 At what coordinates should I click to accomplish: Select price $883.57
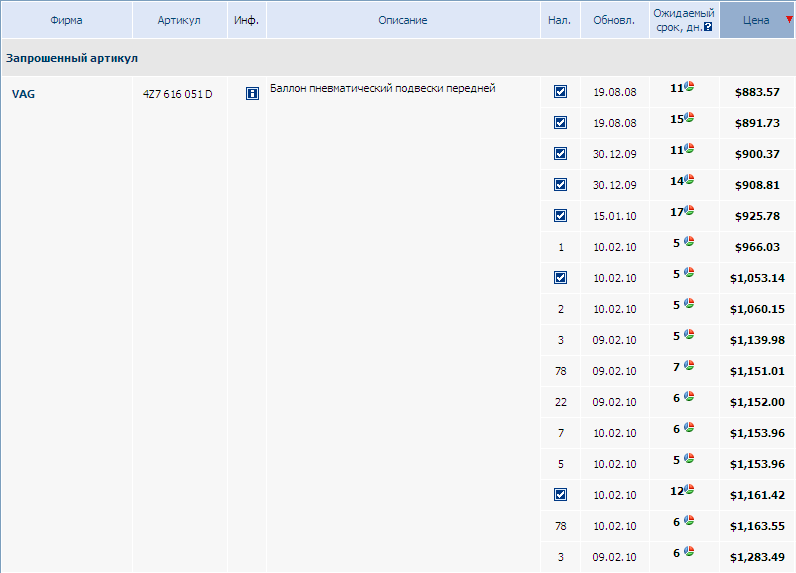click(757, 92)
